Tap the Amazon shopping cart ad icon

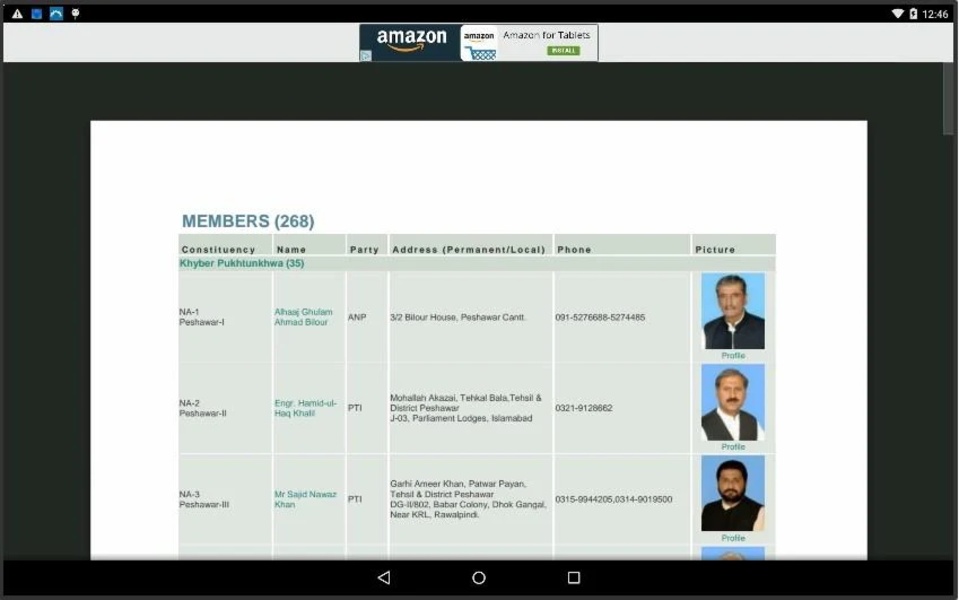pyautogui.click(x=479, y=43)
